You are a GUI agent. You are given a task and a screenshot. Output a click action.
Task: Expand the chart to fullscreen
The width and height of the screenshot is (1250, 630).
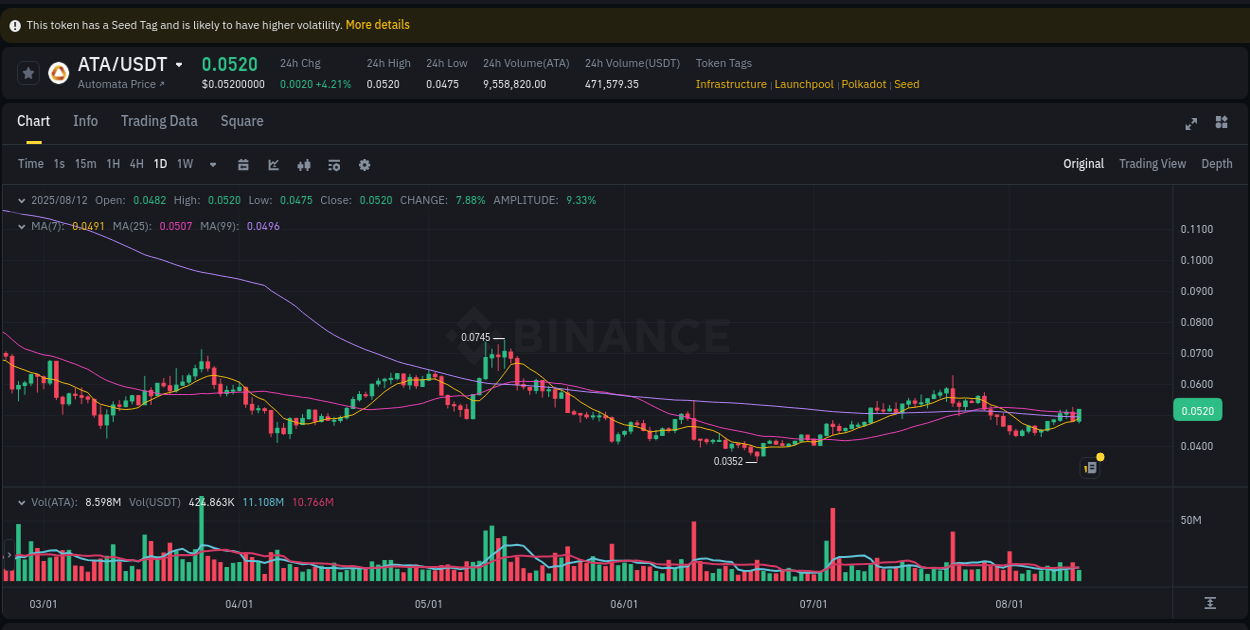(1191, 123)
